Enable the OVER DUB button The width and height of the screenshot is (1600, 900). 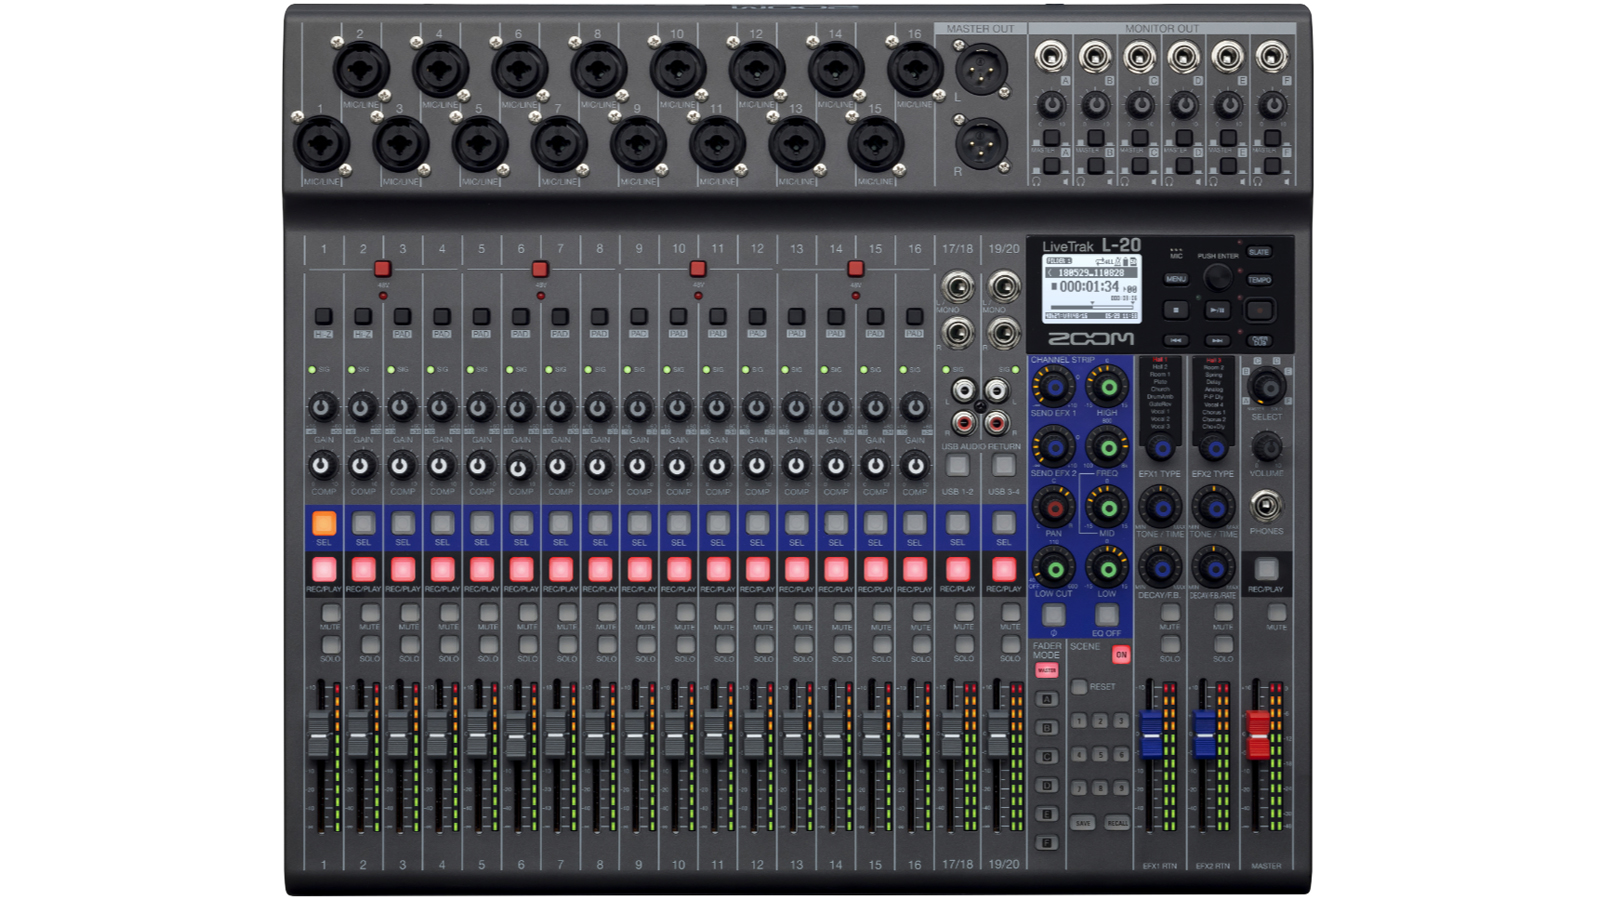point(1260,340)
